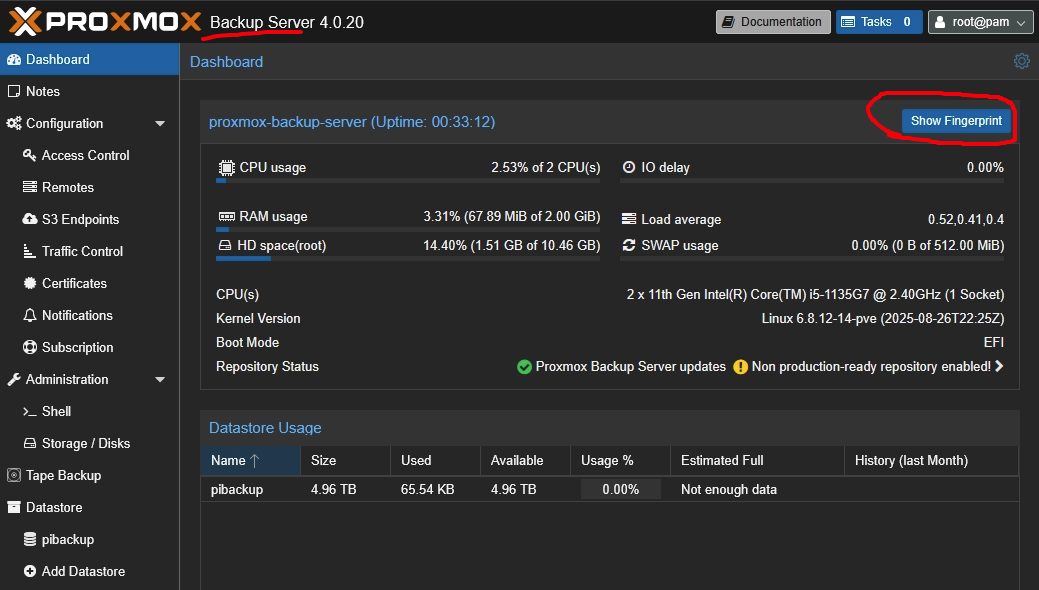Click the Access Control key icon
Image resolution: width=1039 pixels, height=590 pixels.
30,155
